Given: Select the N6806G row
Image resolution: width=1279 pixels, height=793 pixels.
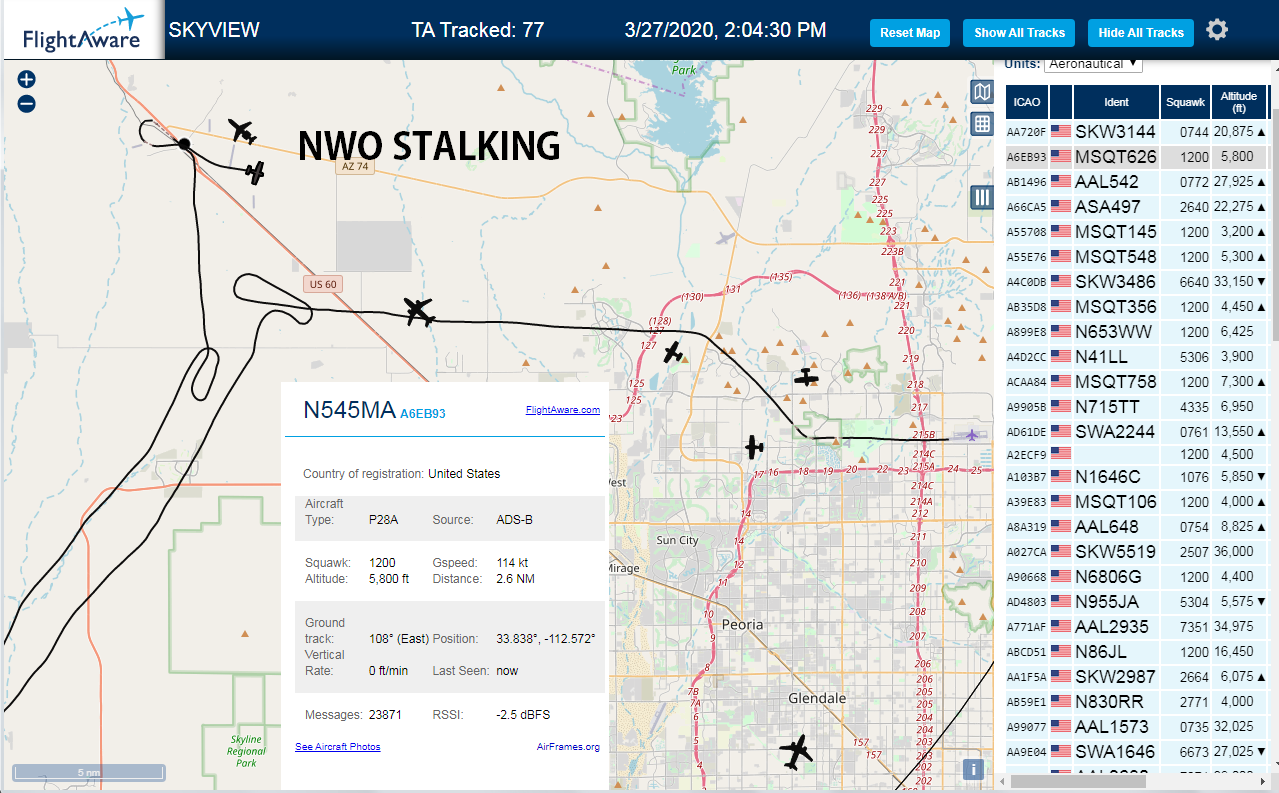Looking at the screenshot, I should tap(1137, 577).
